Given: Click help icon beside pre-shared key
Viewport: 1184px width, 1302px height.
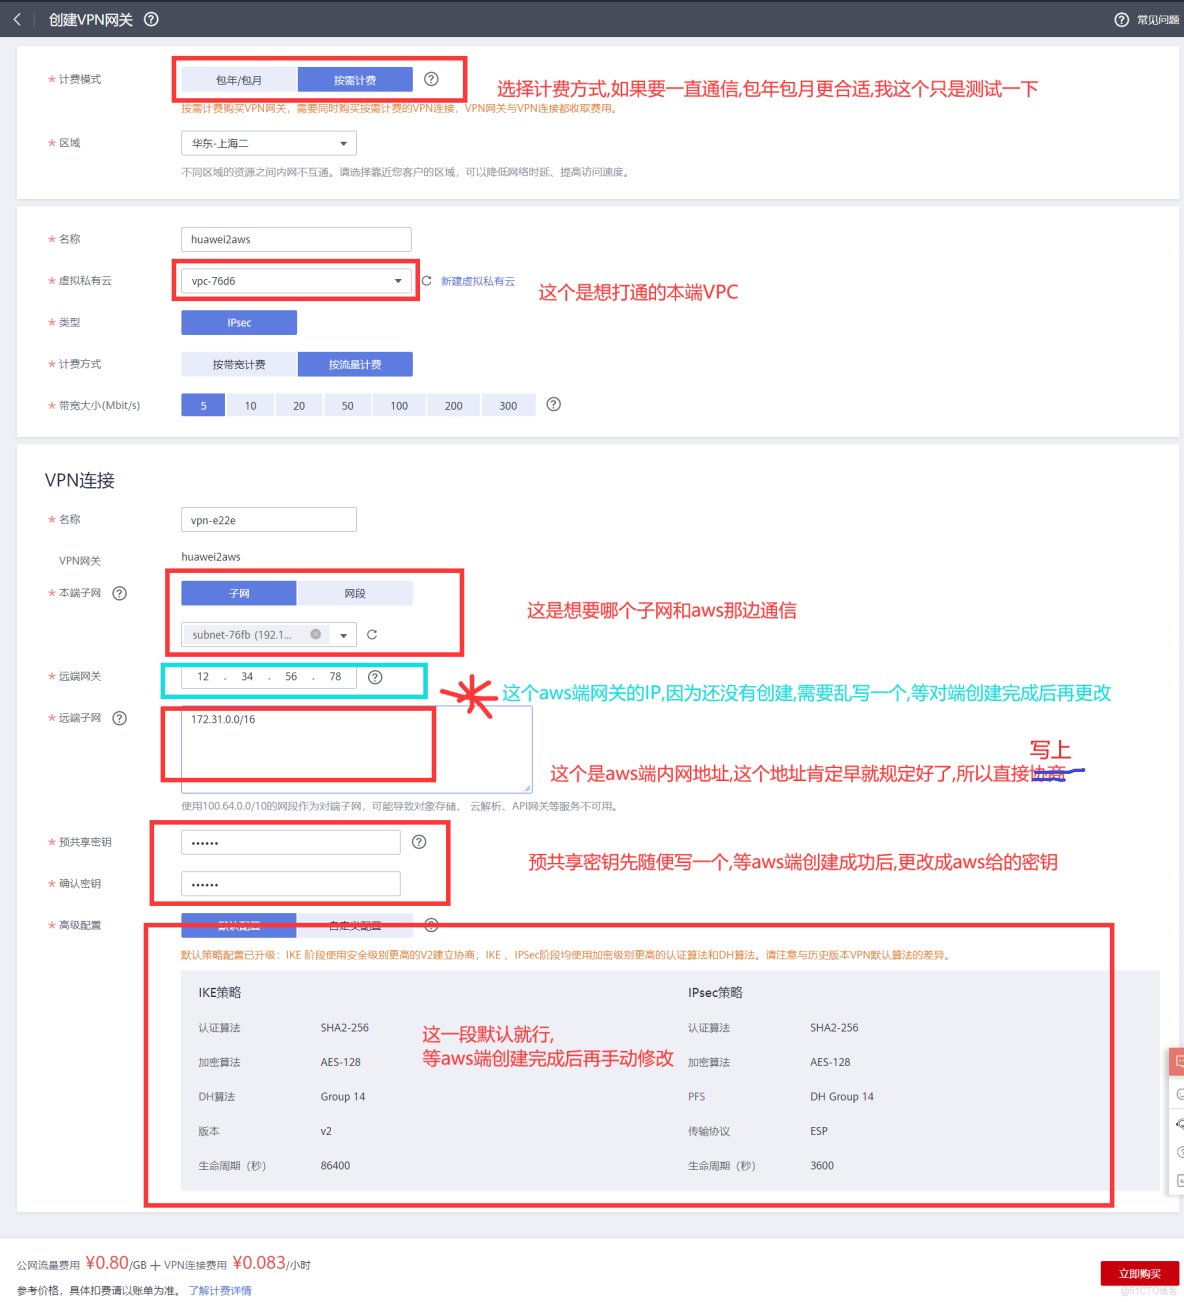Looking at the screenshot, I should [x=419, y=842].
